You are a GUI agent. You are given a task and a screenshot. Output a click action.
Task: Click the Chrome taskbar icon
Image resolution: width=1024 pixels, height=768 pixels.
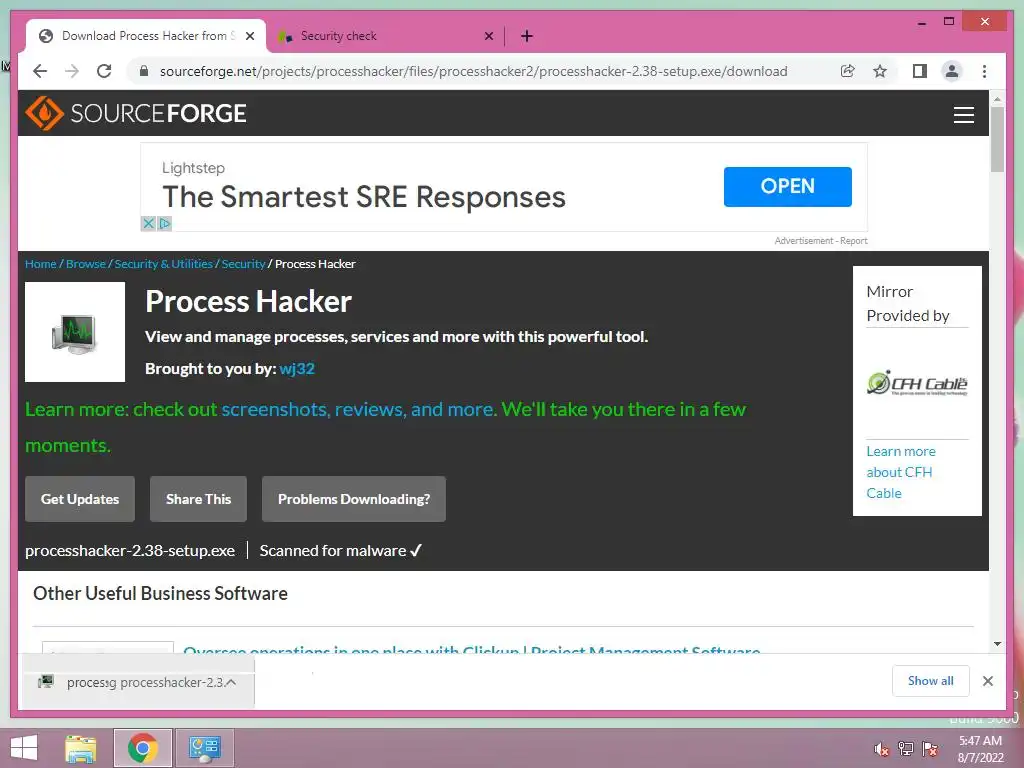click(142, 748)
